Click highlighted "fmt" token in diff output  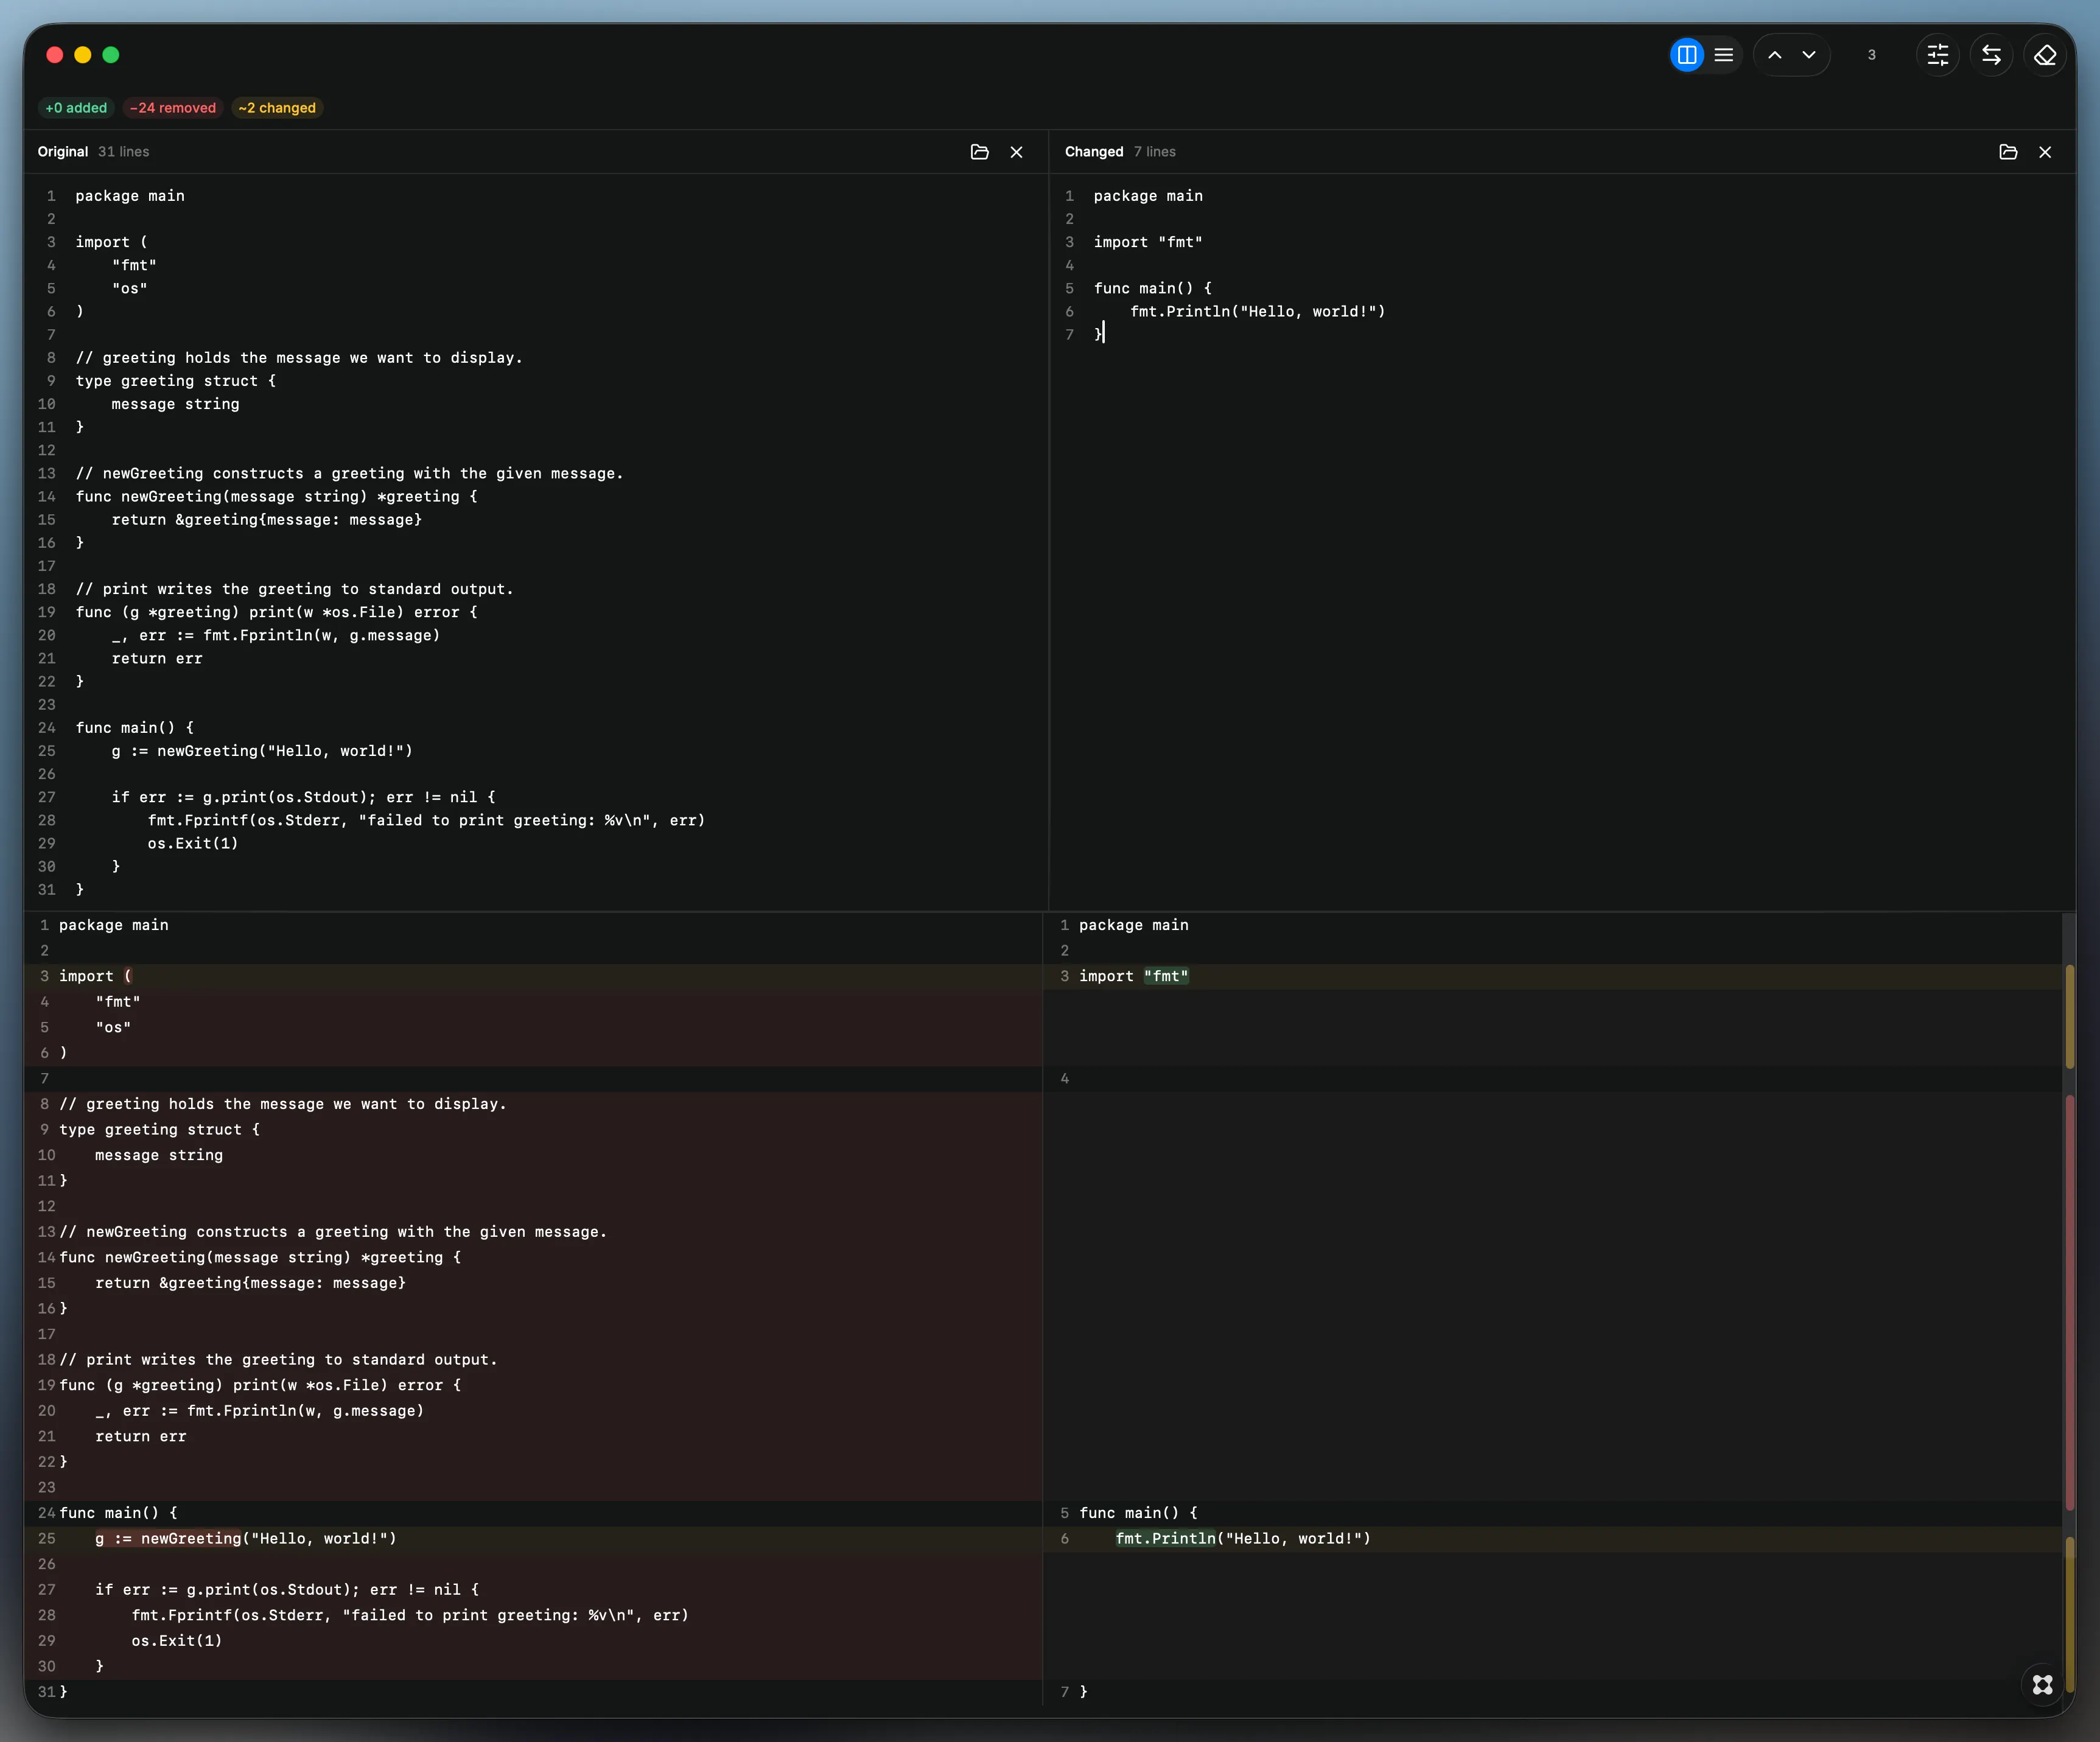point(1166,976)
